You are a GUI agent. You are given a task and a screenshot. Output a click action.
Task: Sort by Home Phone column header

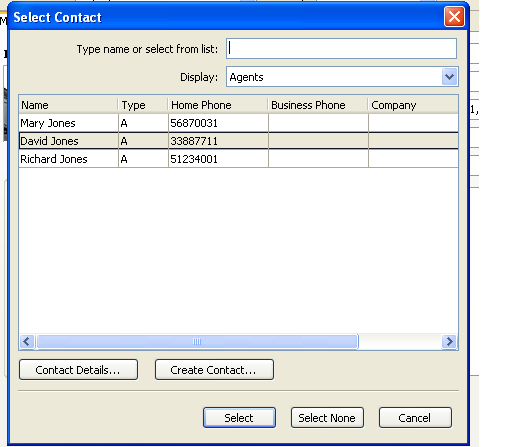pyautogui.click(x=218, y=105)
